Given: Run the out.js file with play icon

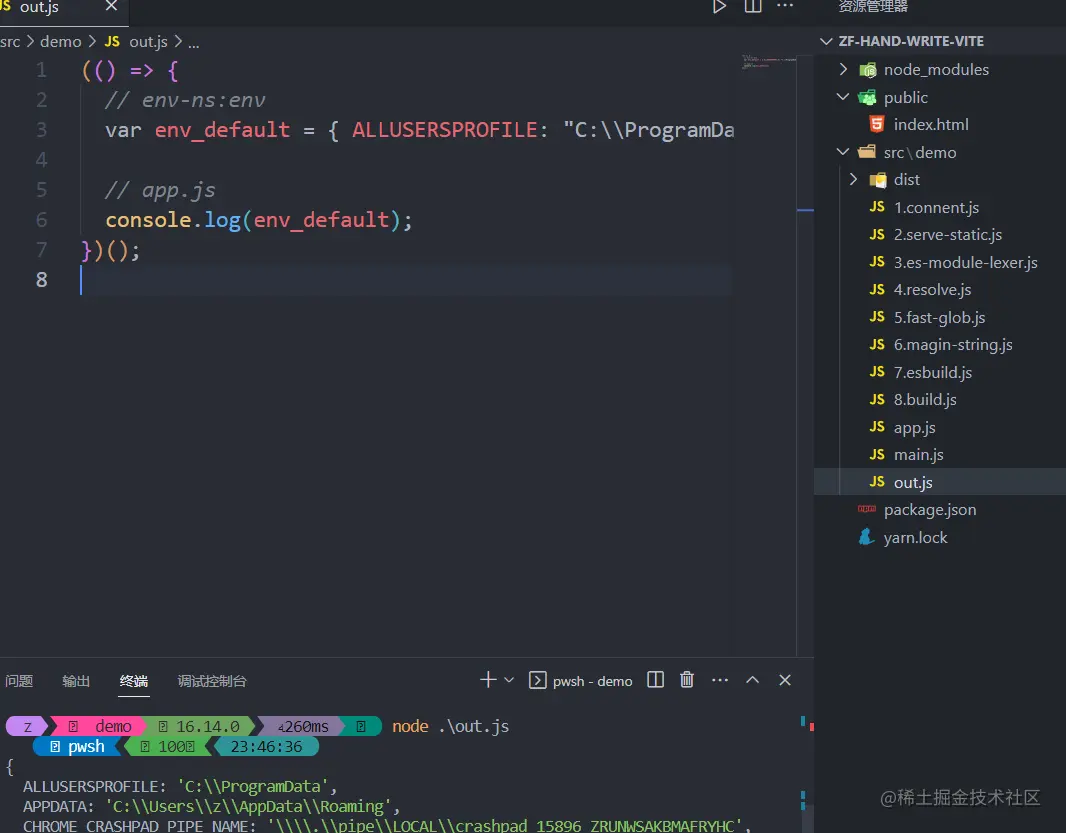Looking at the screenshot, I should (x=719, y=7).
